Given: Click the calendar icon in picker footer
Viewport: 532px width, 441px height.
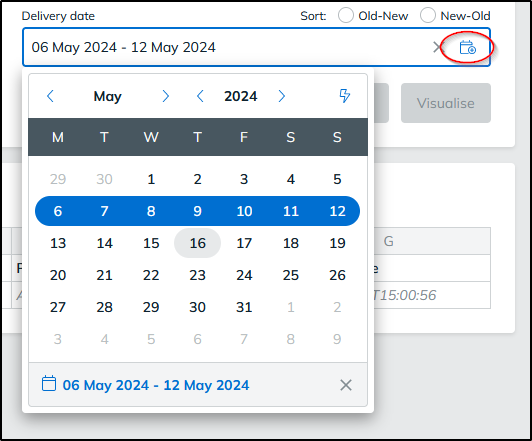Looking at the screenshot, I should click(49, 384).
